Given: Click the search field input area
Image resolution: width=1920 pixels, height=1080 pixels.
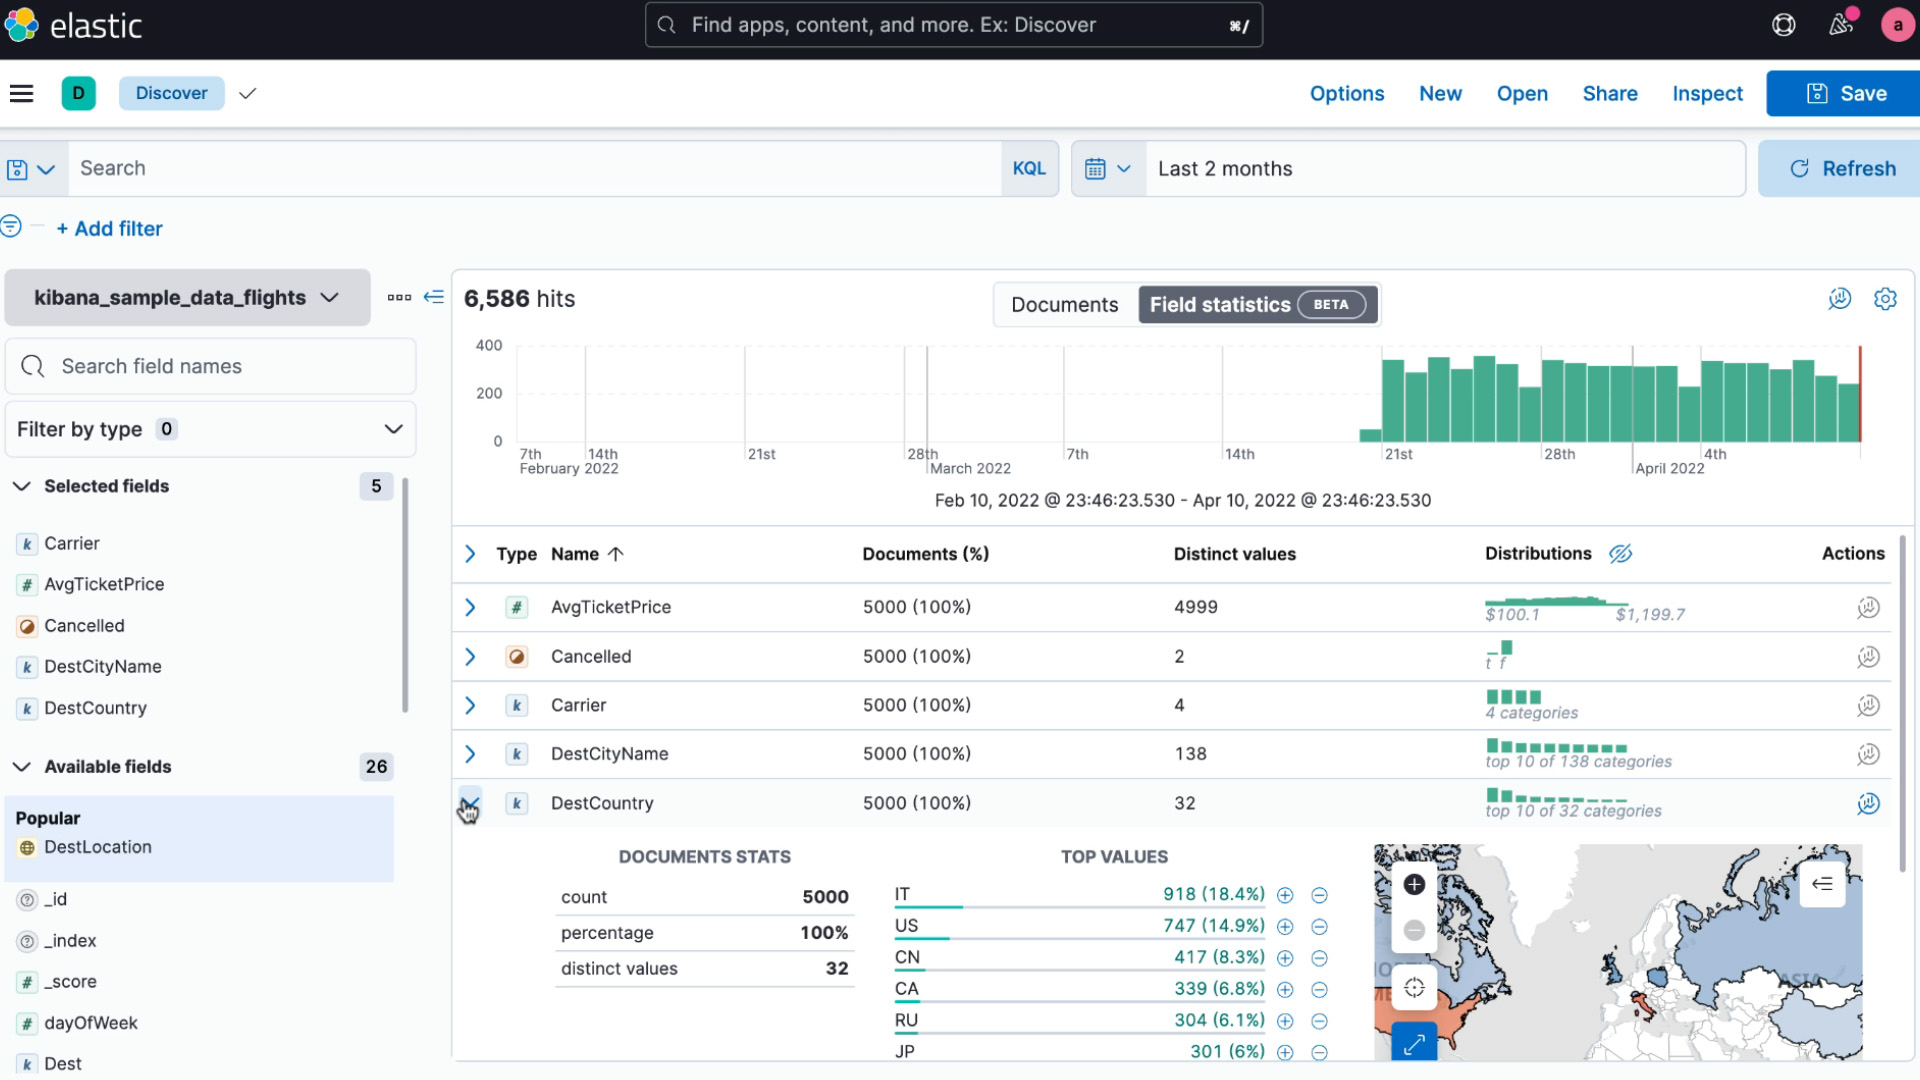Looking at the screenshot, I should click(x=534, y=167).
